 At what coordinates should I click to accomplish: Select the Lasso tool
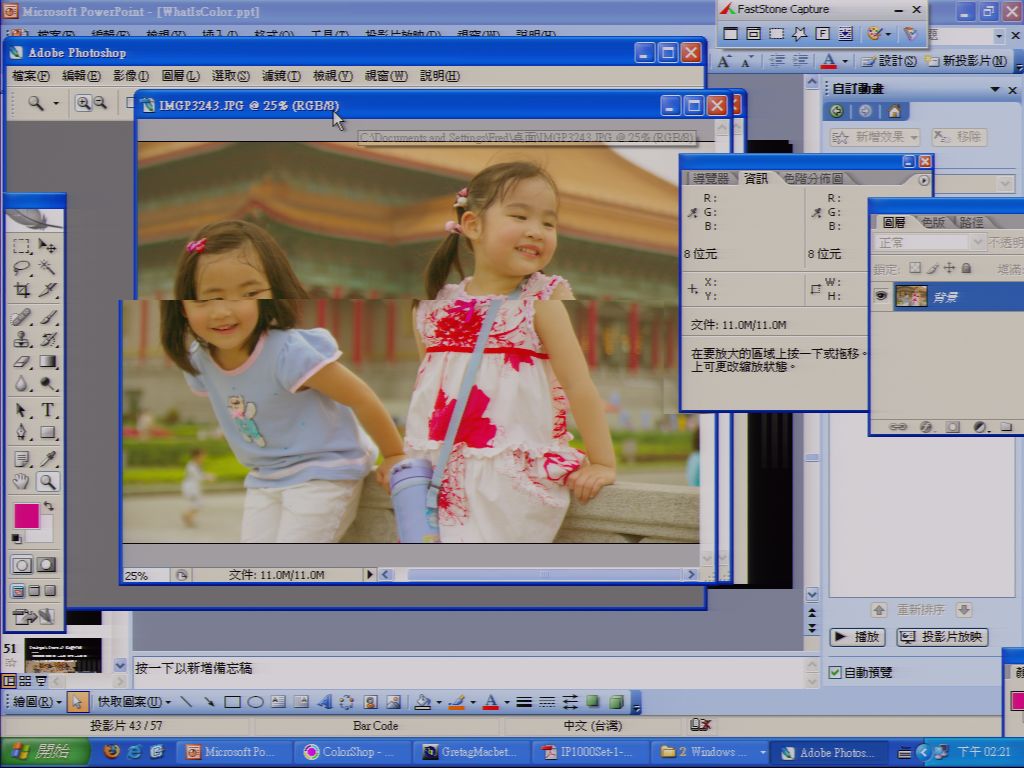[22, 267]
